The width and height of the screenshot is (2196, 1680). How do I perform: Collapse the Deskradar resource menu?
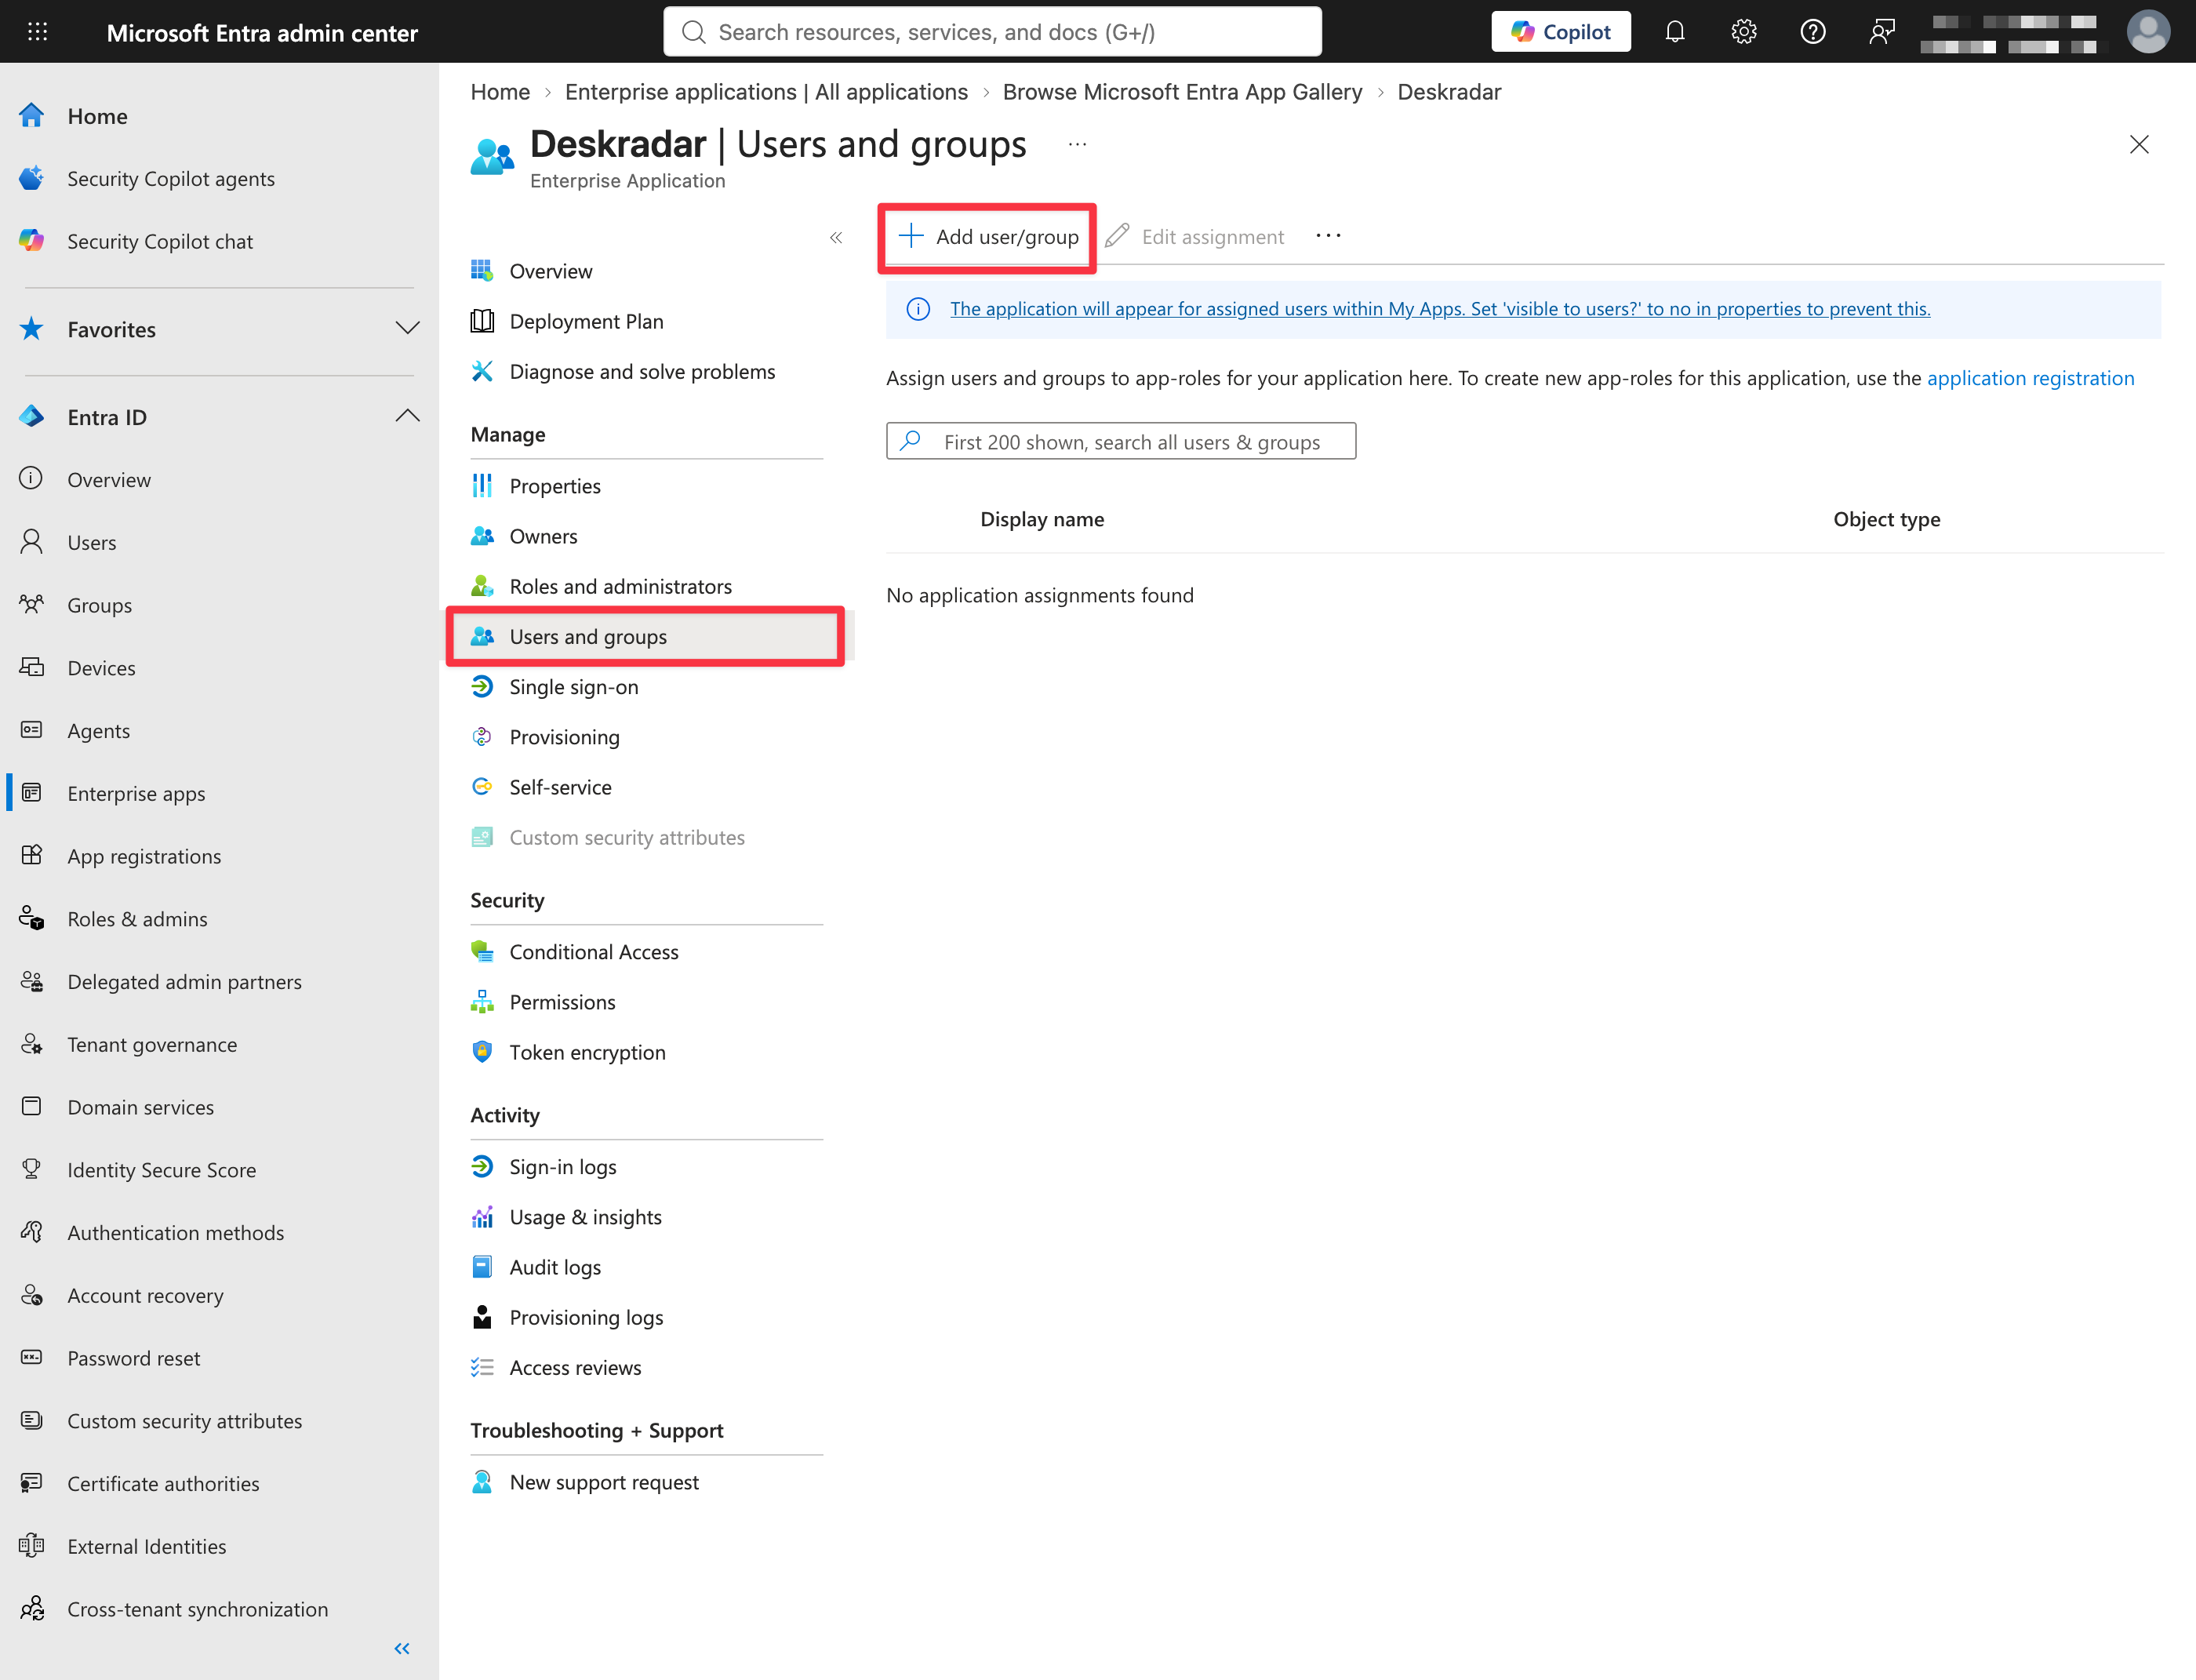836,237
